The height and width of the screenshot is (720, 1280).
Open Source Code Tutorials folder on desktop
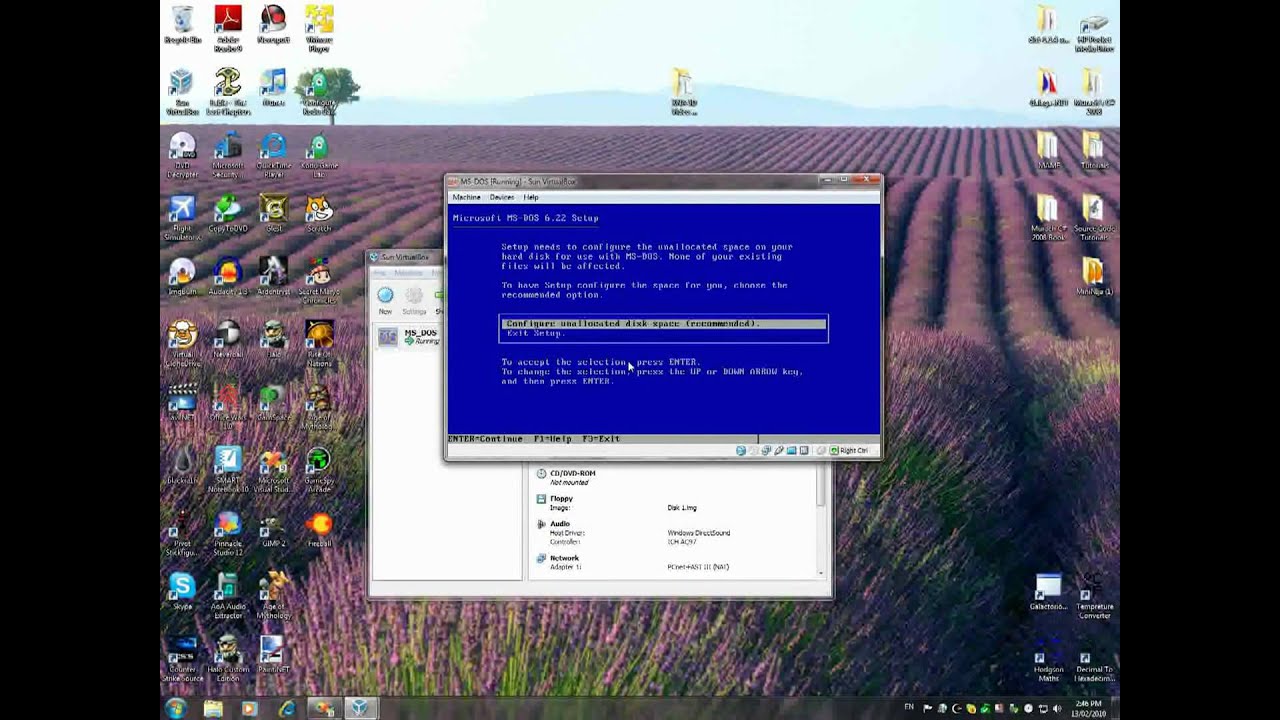[x=1093, y=218]
